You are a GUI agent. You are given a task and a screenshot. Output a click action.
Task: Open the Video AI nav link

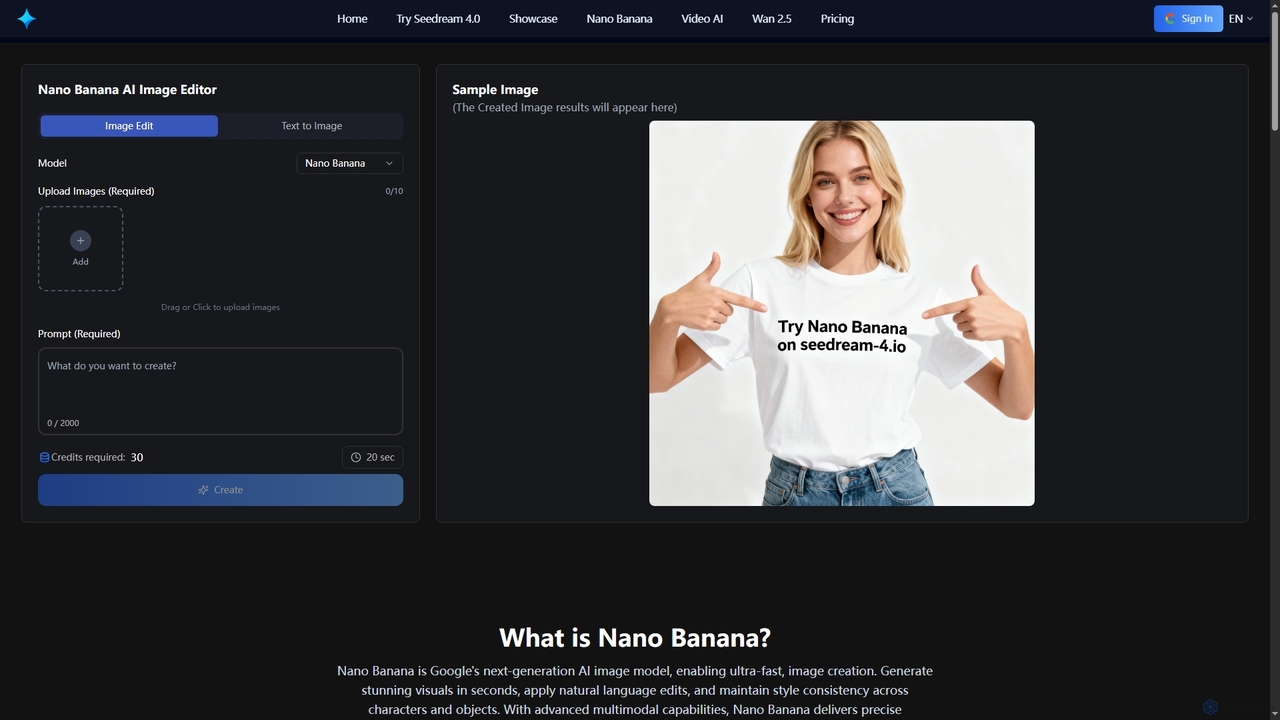click(x=702, y=18)
